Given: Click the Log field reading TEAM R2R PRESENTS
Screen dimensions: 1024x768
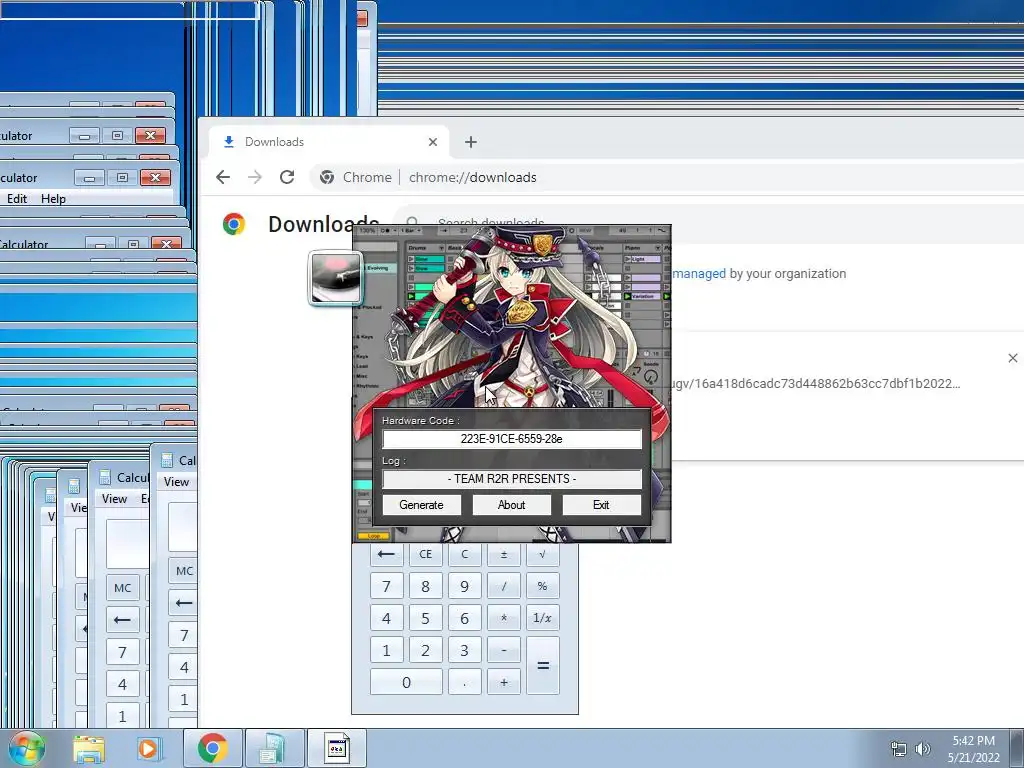Looking at the screenshot, I should pyautogui.click(x=511, y=479).
